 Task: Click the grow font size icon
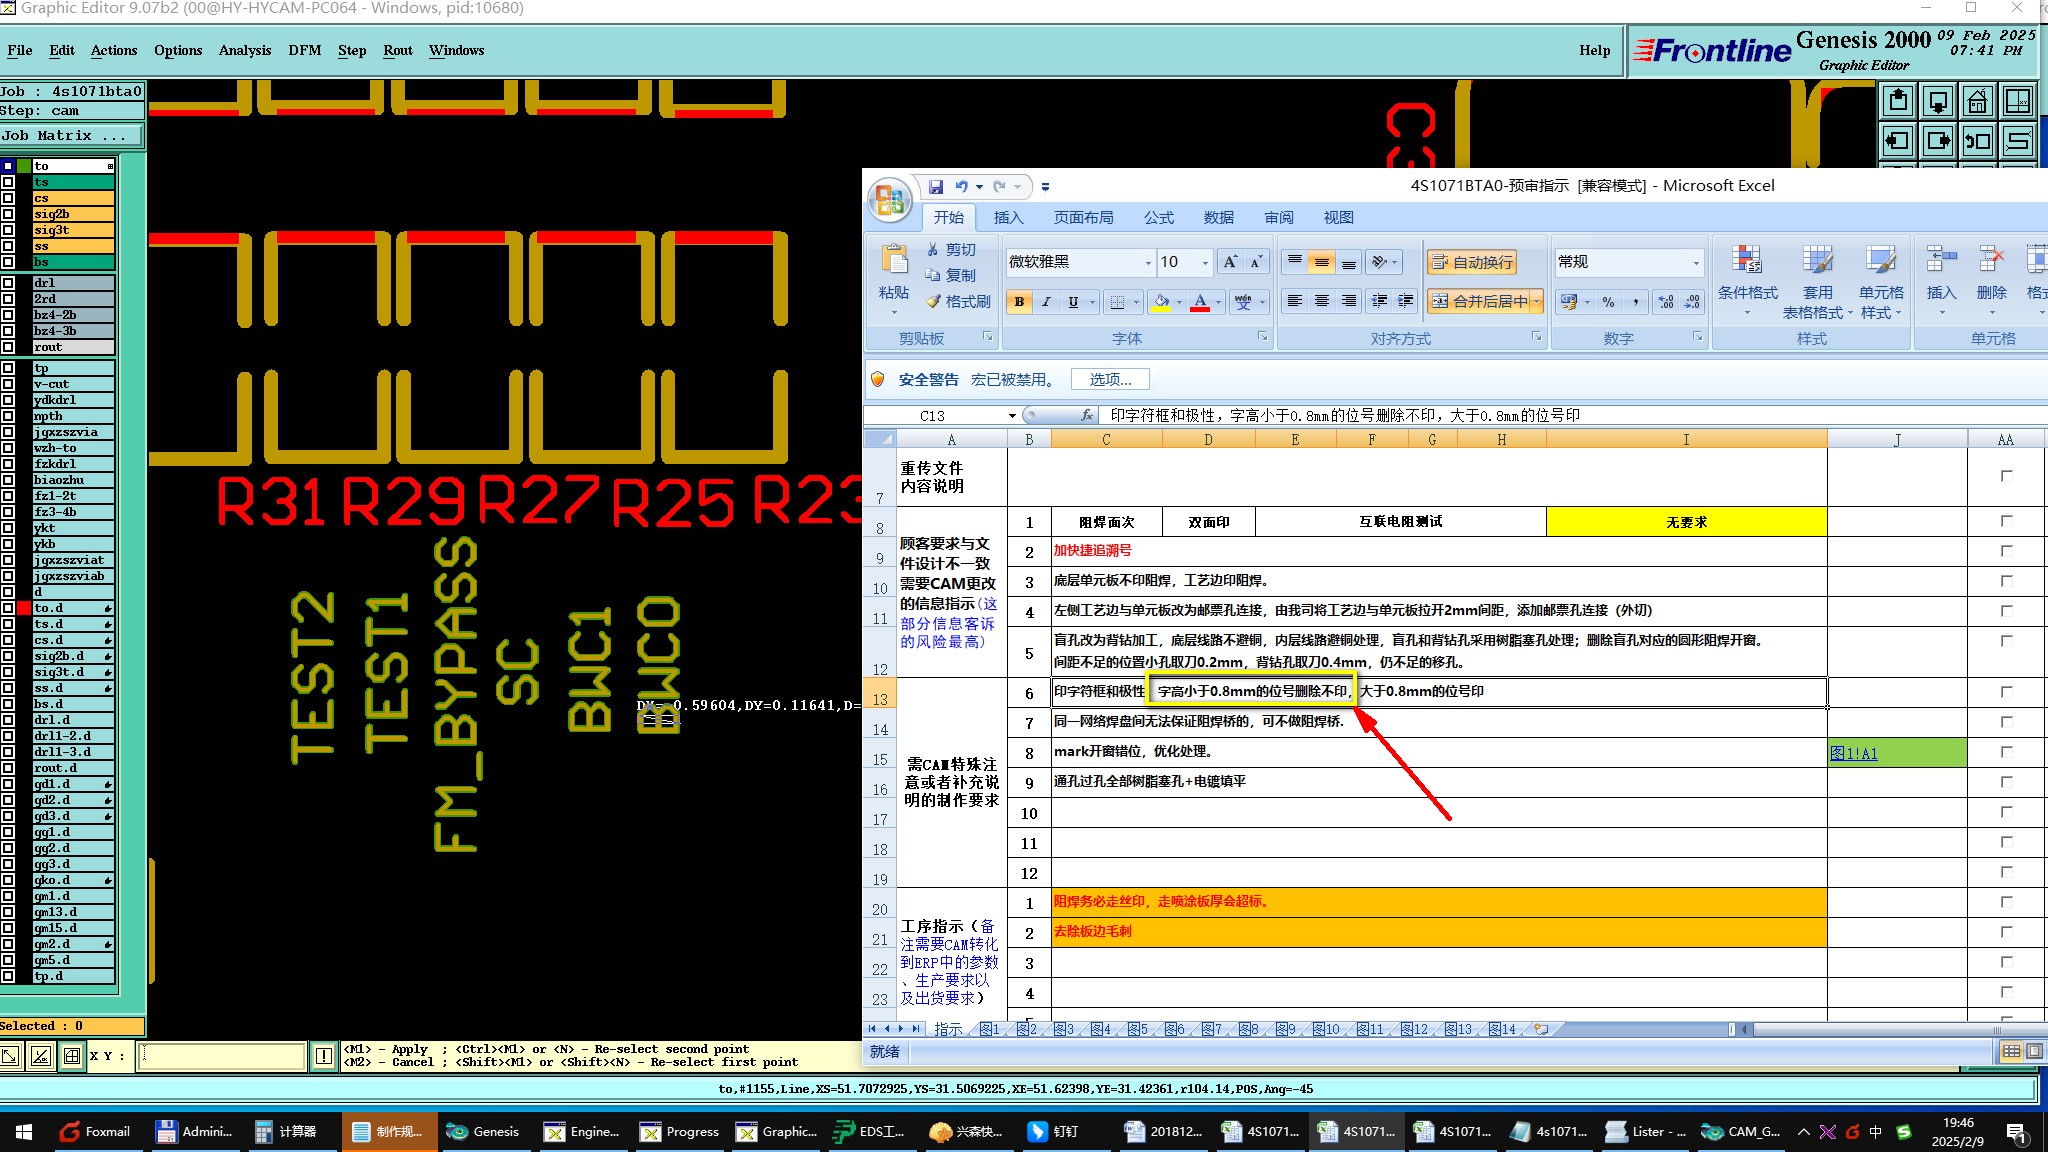pos(1230,262)
